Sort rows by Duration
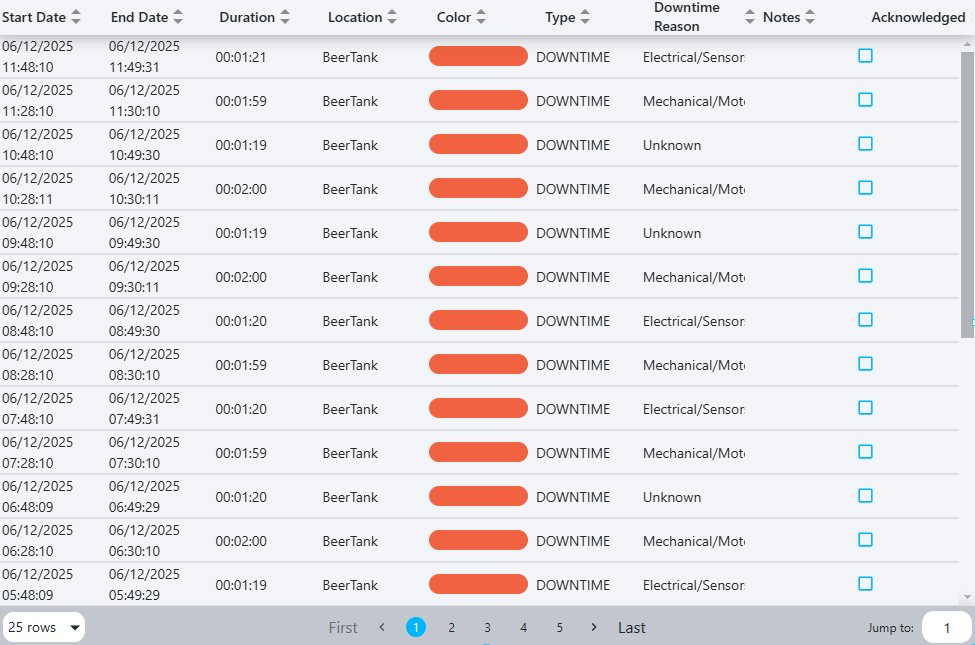 (288, 17)
